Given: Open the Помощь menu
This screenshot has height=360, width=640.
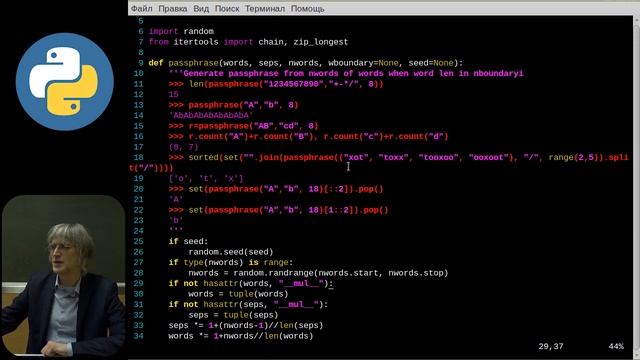Looking at the screenshot, I should pyautogui.click(x=308, y=9).
